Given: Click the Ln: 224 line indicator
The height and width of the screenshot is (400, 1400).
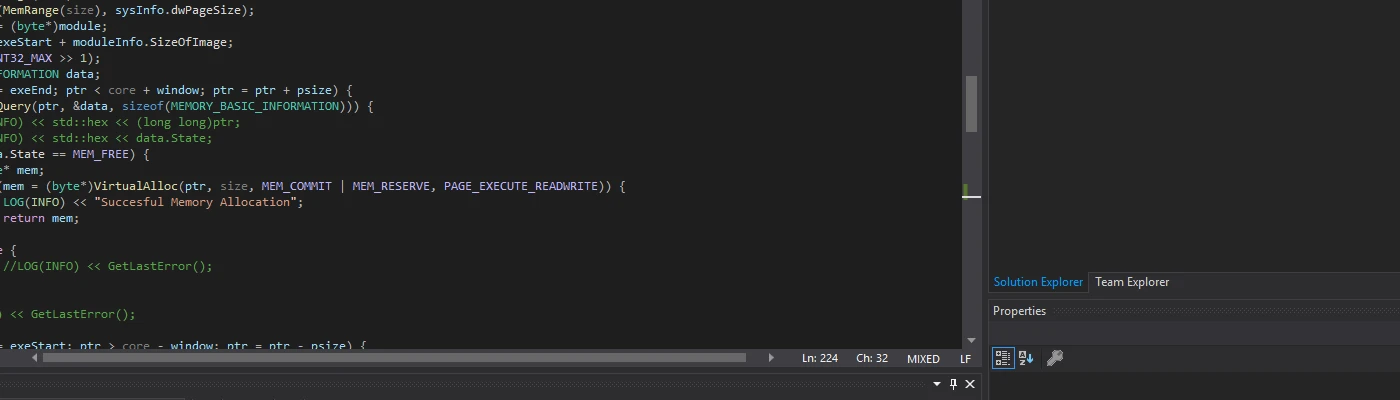Looking at the screenshot, I should coord(820,358).
